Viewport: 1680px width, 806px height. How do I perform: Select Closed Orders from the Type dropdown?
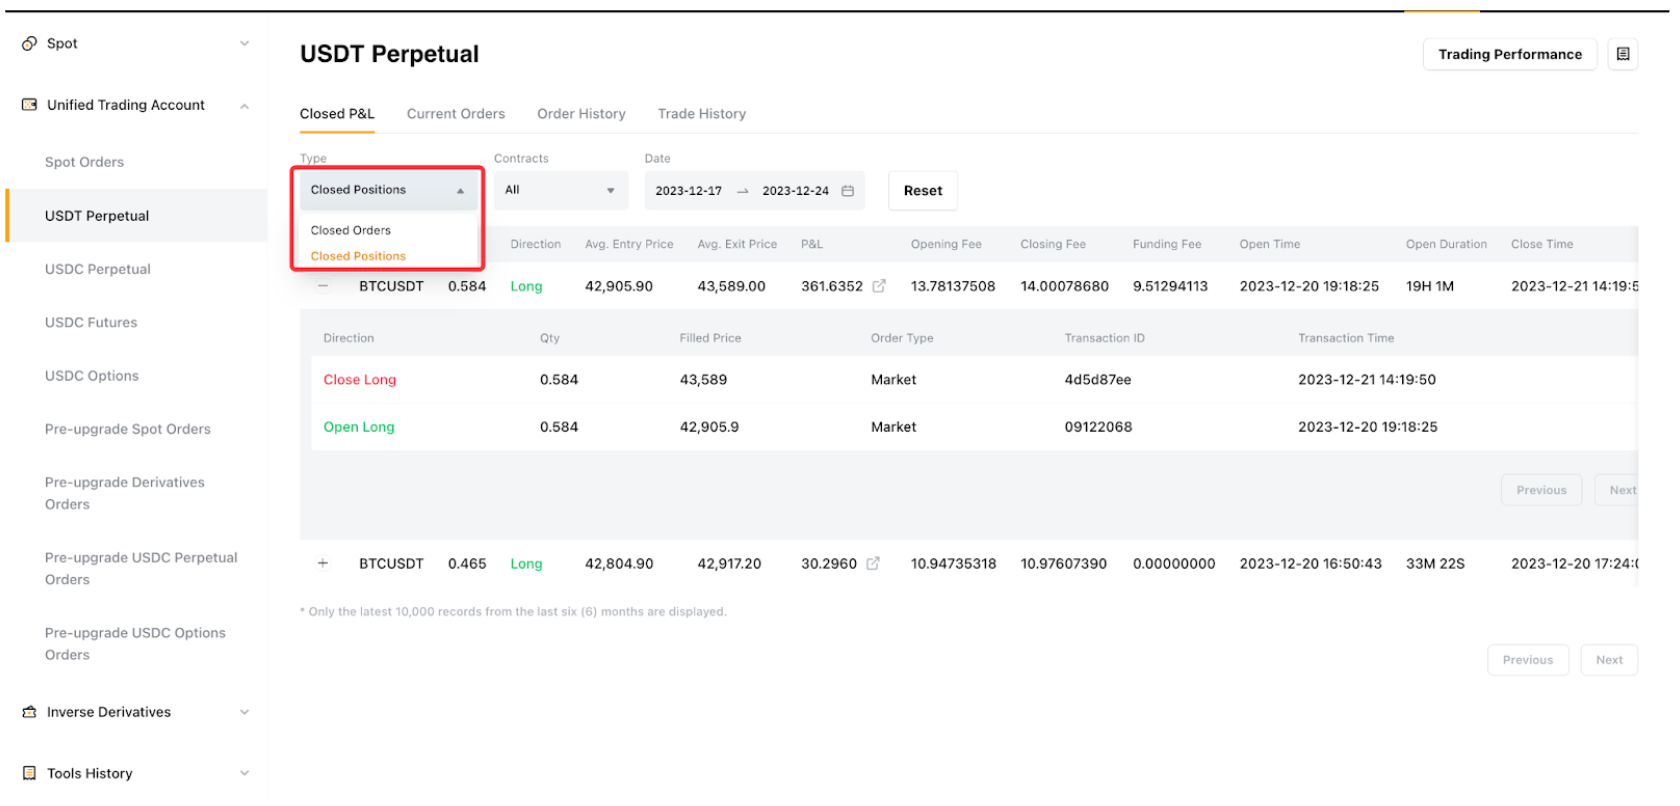click(x=351, y=230)
